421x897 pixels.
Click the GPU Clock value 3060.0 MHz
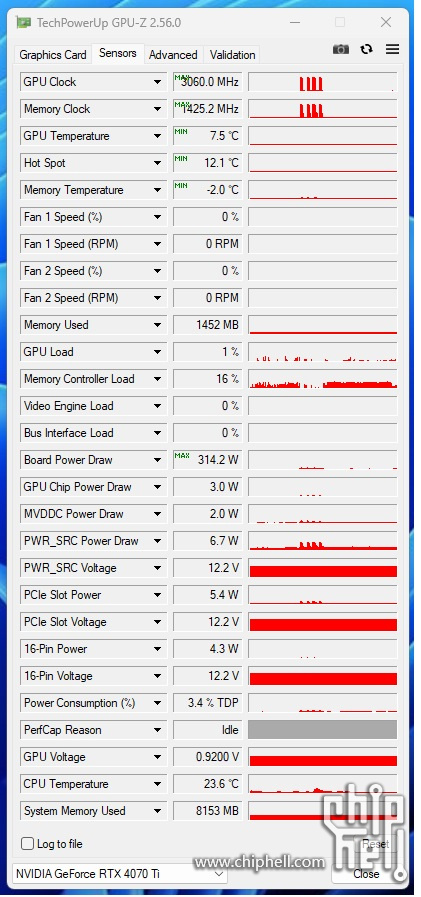point(207,82)
